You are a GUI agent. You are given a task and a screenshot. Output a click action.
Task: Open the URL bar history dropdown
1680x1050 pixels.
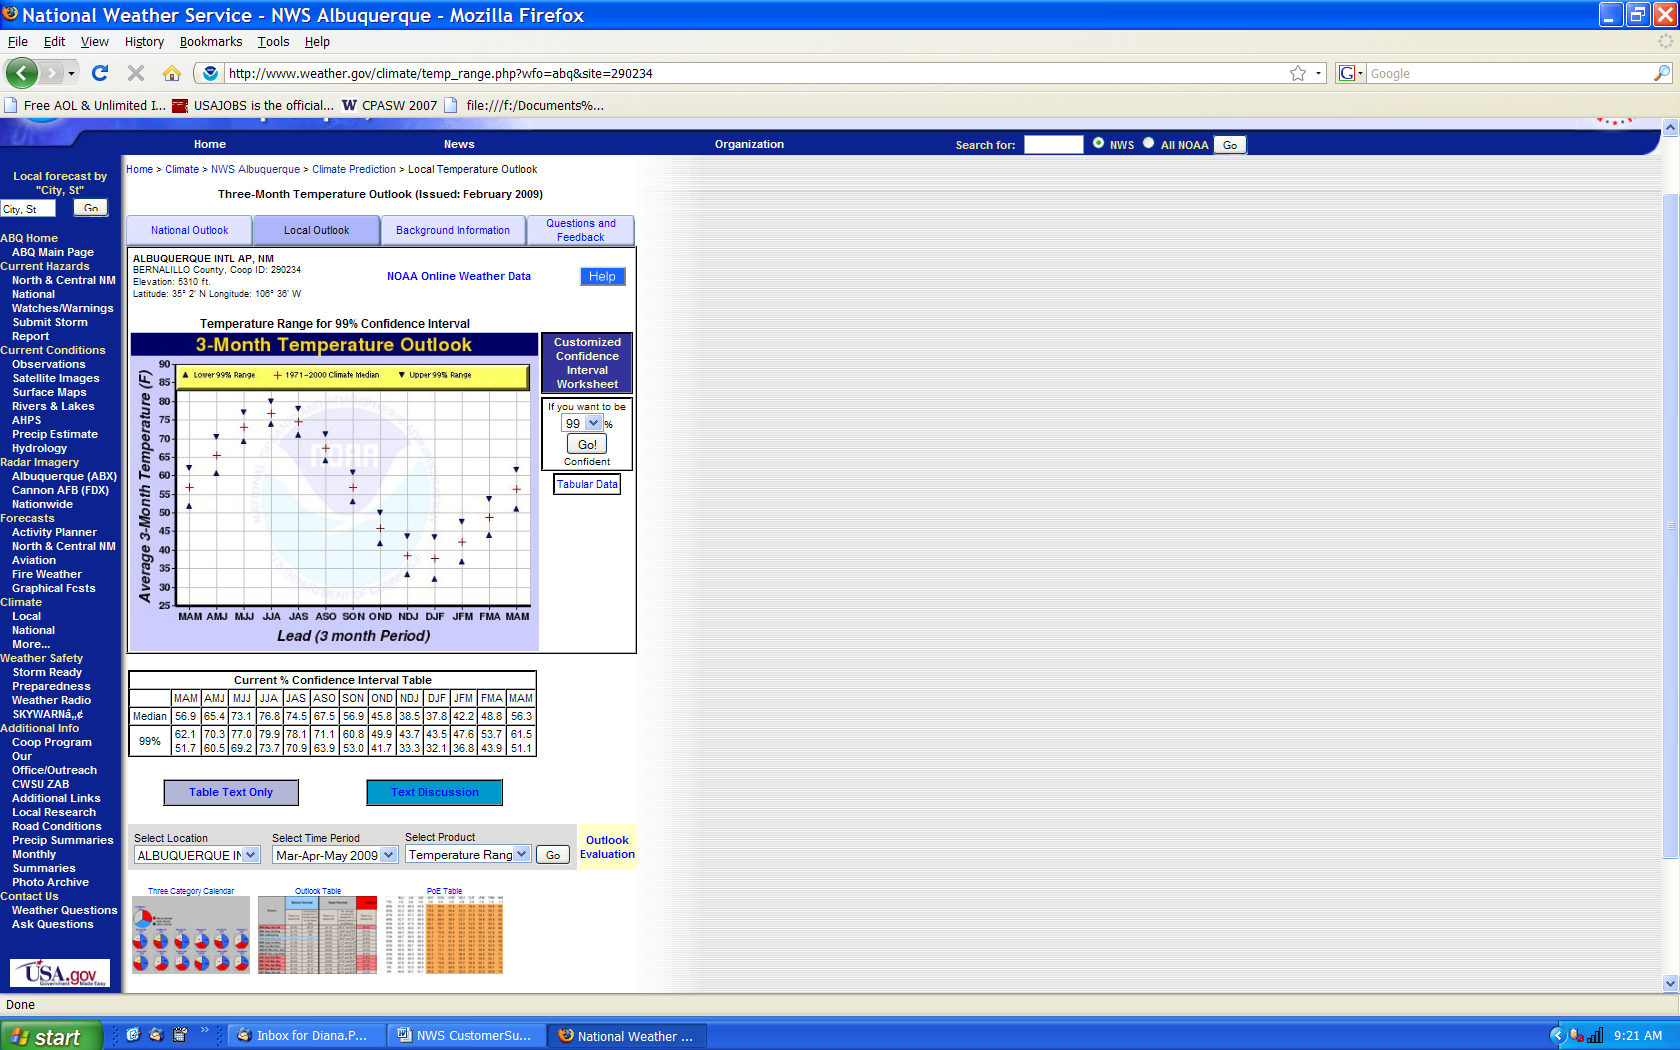point(1318,73)
